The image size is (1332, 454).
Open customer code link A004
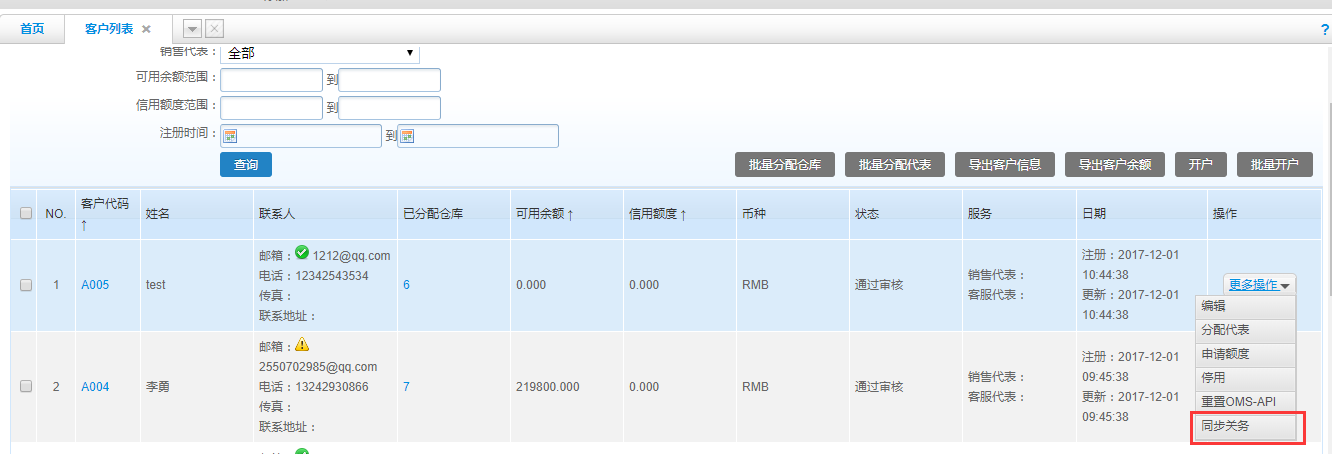click(95, 386)
